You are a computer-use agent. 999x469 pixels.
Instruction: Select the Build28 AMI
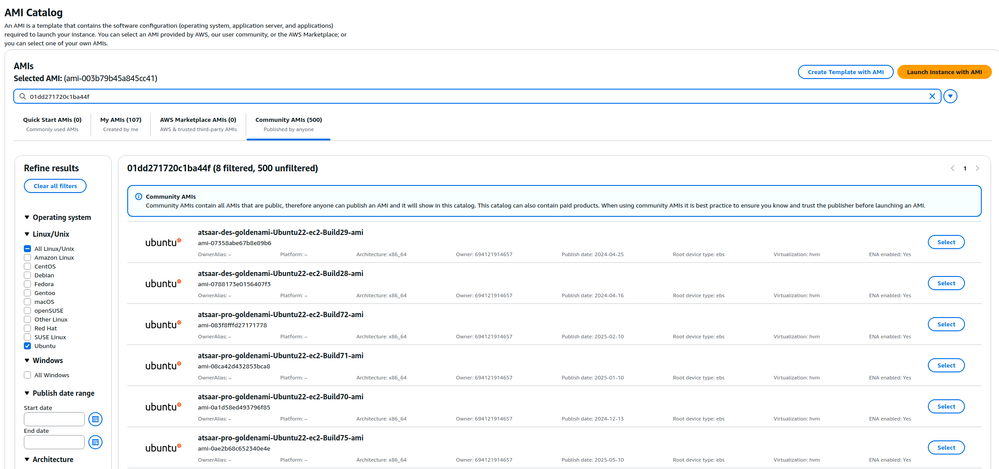946,283
